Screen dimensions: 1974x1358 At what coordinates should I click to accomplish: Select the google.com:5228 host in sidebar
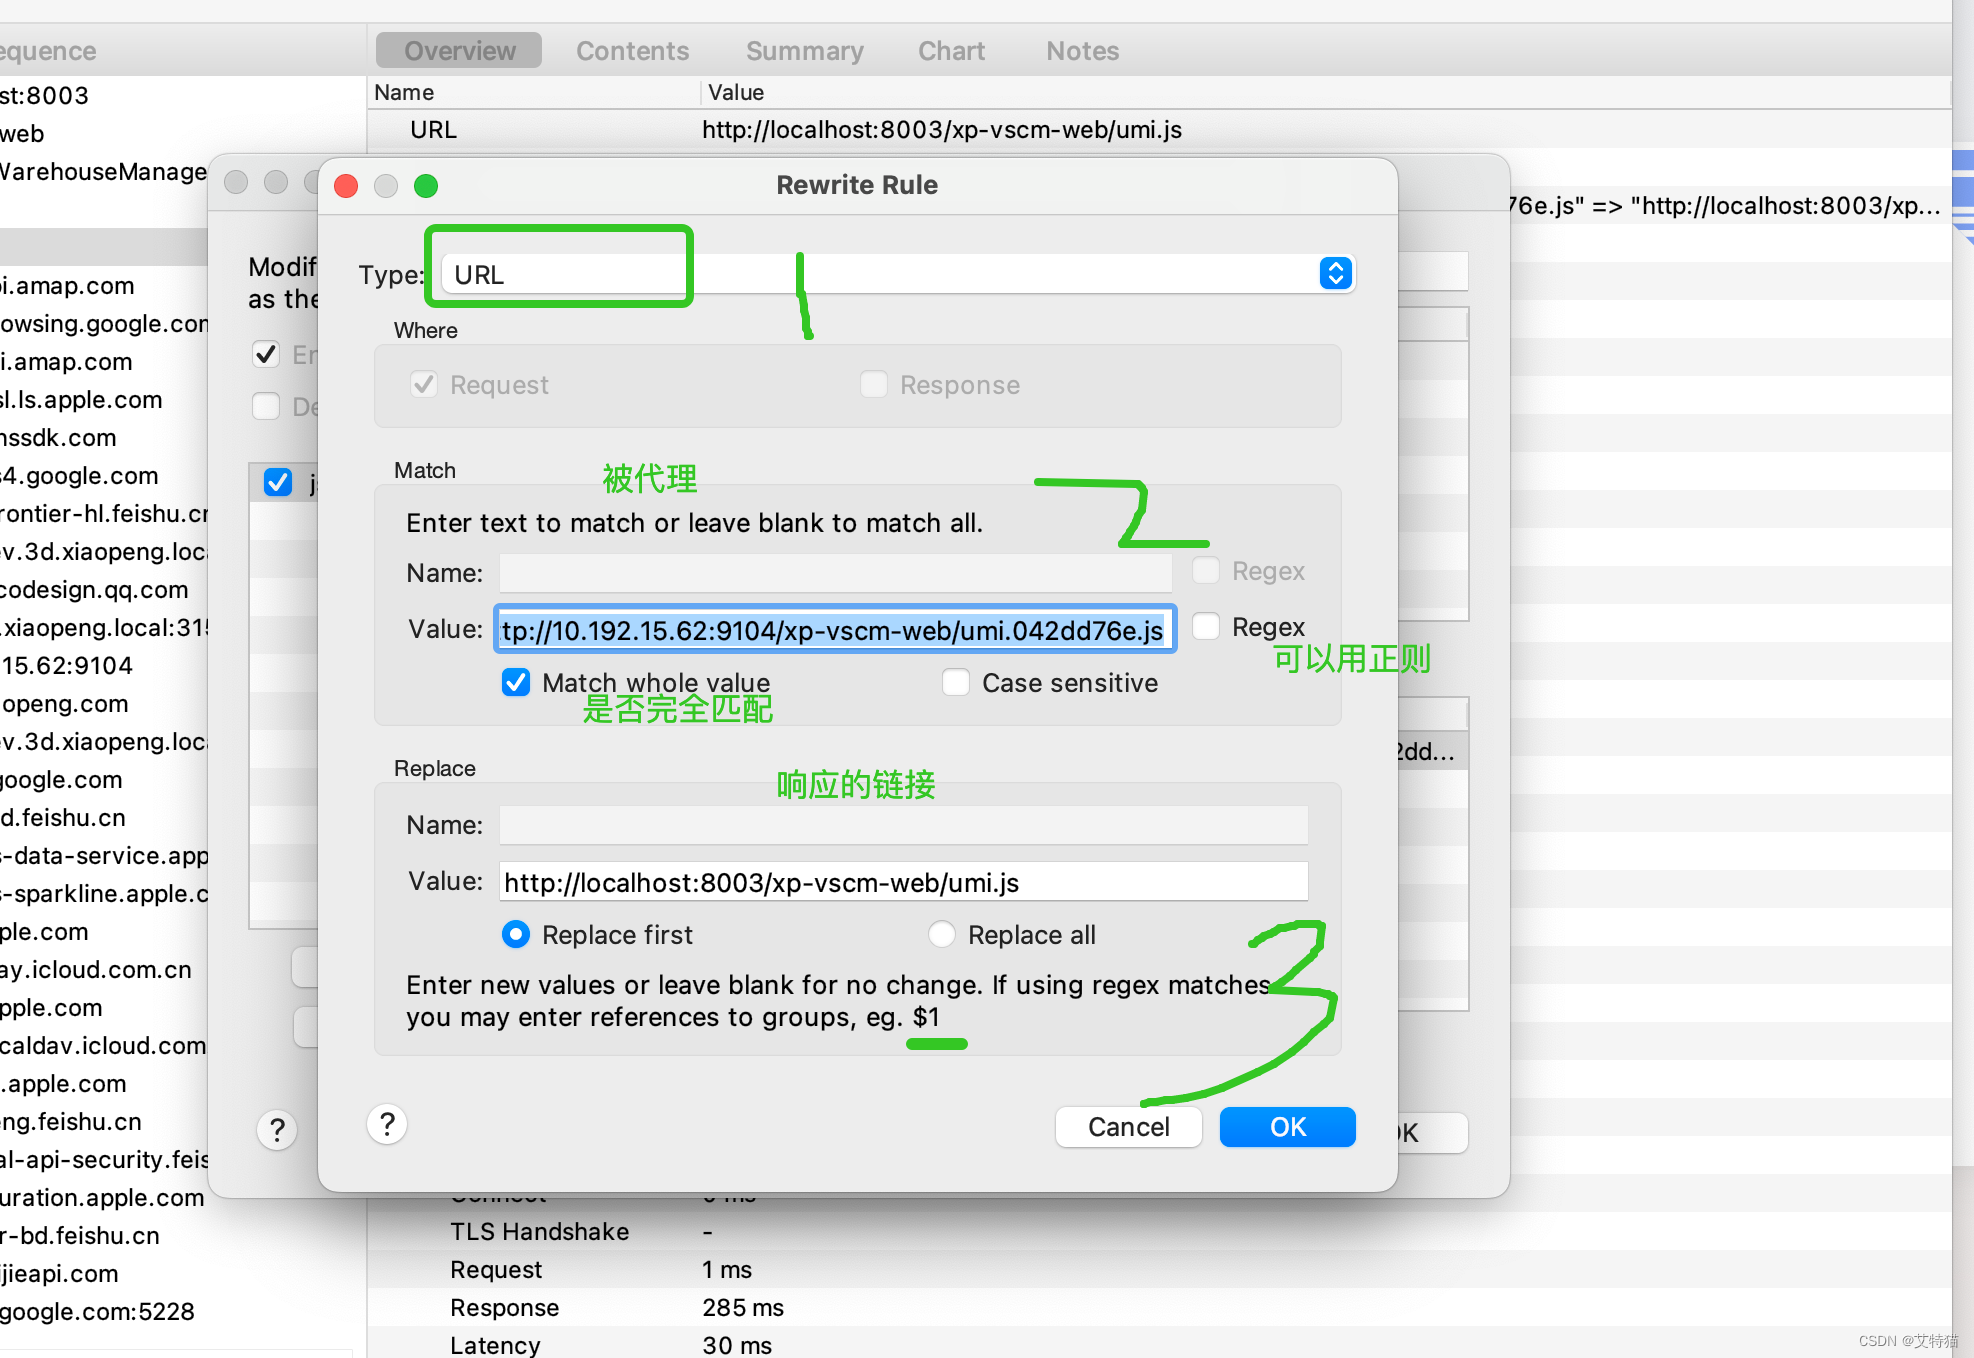97,1312
